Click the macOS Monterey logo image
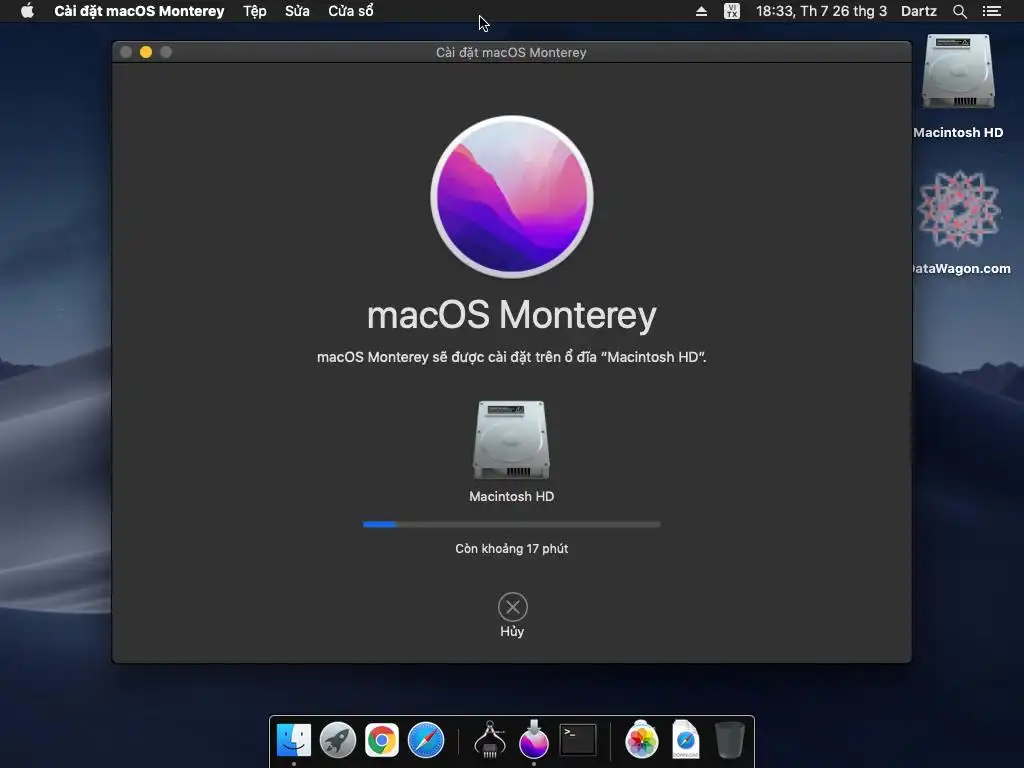This screenshot has width=1024, height=768. 512,197
